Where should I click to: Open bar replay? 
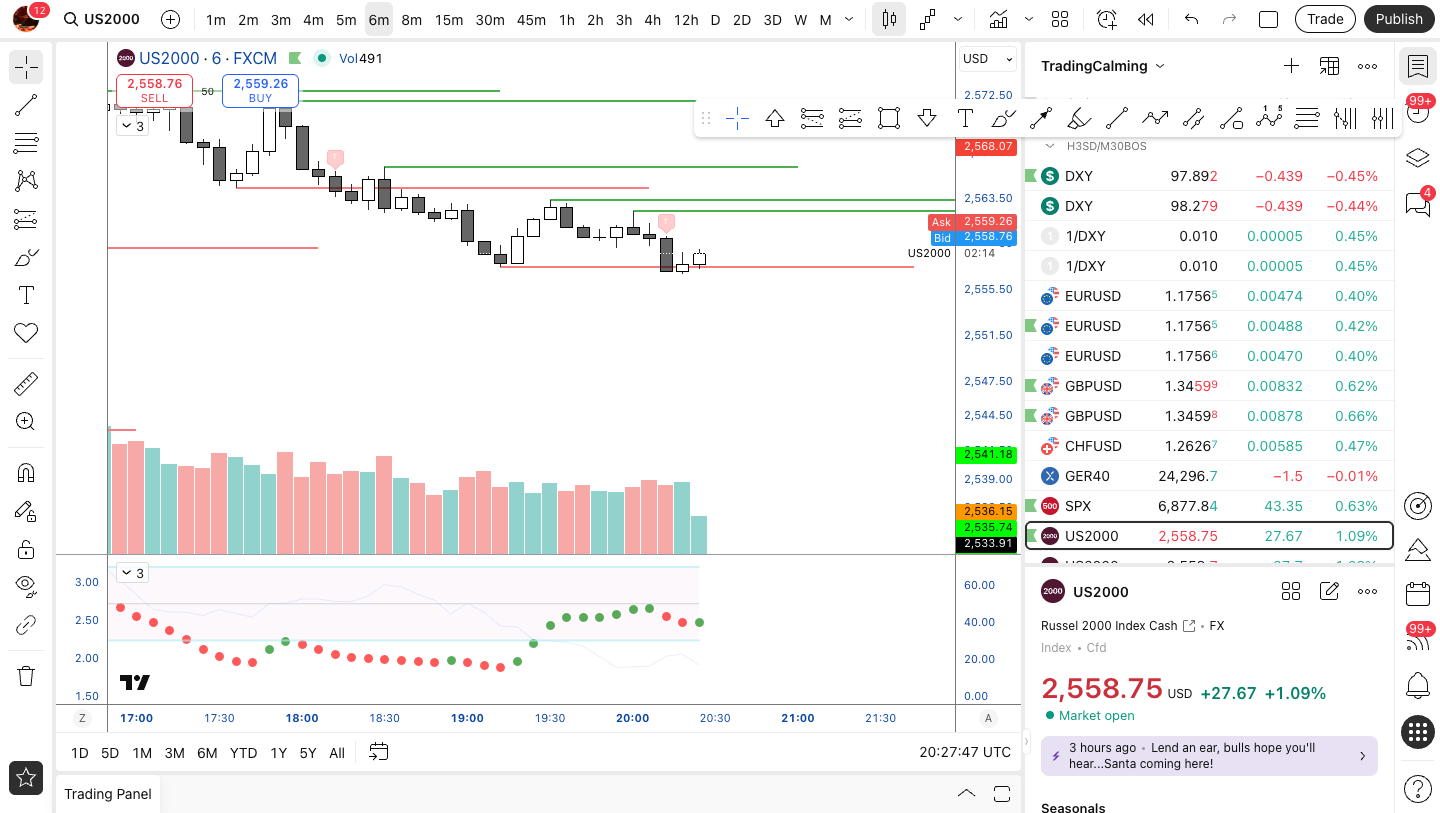click(x=1146, y=19)
